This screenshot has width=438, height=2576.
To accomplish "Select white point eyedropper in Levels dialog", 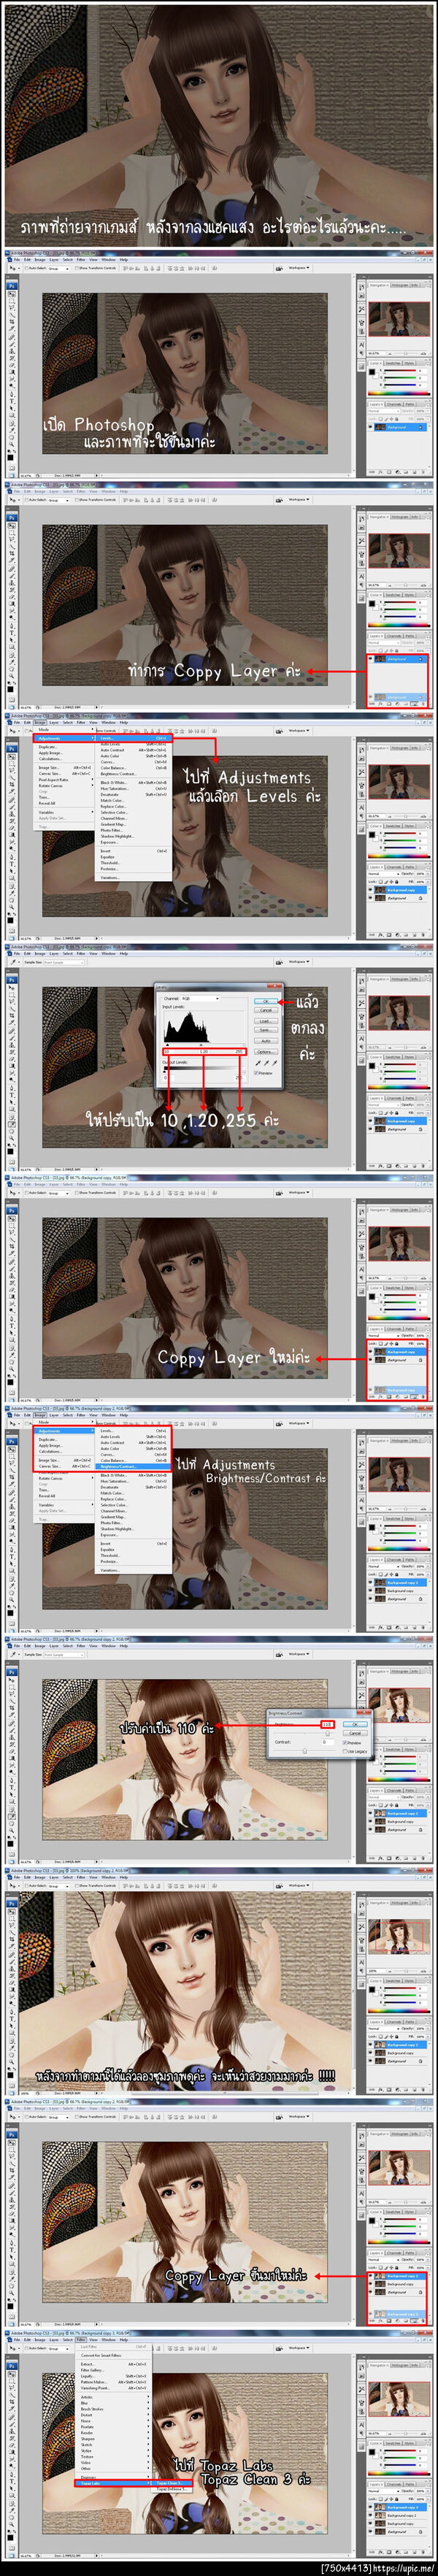I will point(275,1063).
